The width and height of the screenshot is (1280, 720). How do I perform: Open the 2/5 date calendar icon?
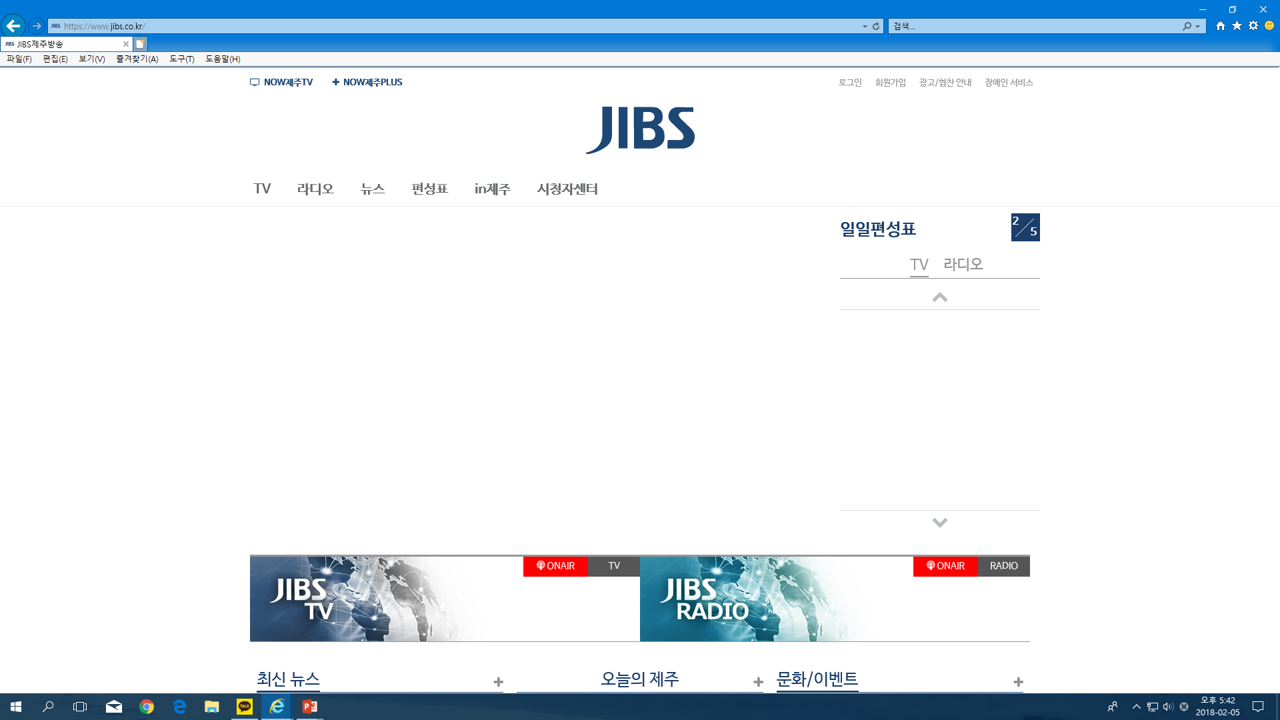(x=1025, y=228)
